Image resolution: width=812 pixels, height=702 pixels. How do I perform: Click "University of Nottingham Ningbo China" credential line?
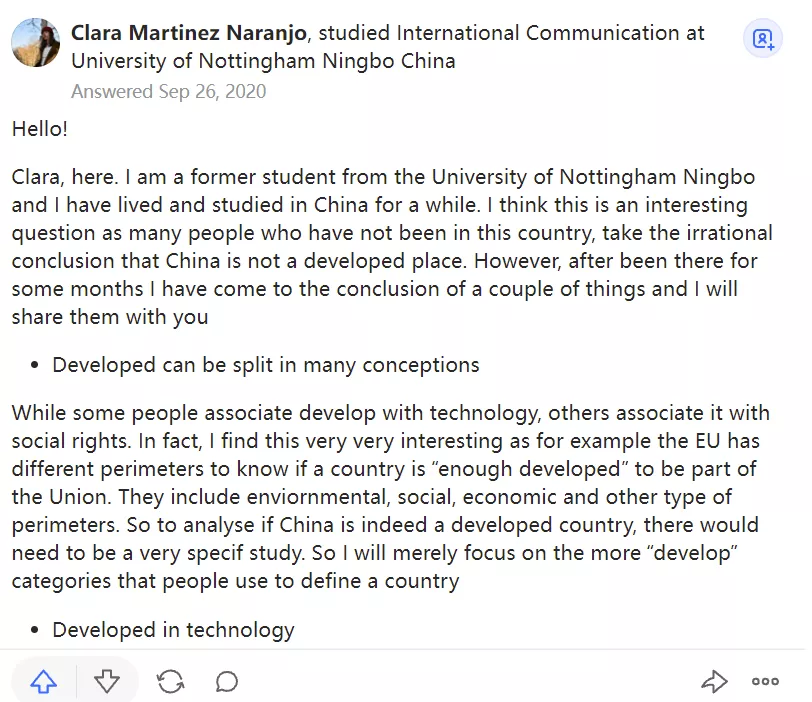click(263, 61)
